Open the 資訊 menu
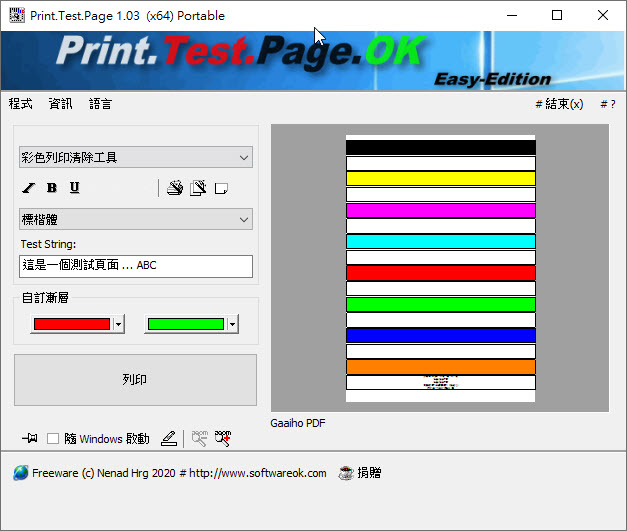627x531 pixels. tap(60, 104)
